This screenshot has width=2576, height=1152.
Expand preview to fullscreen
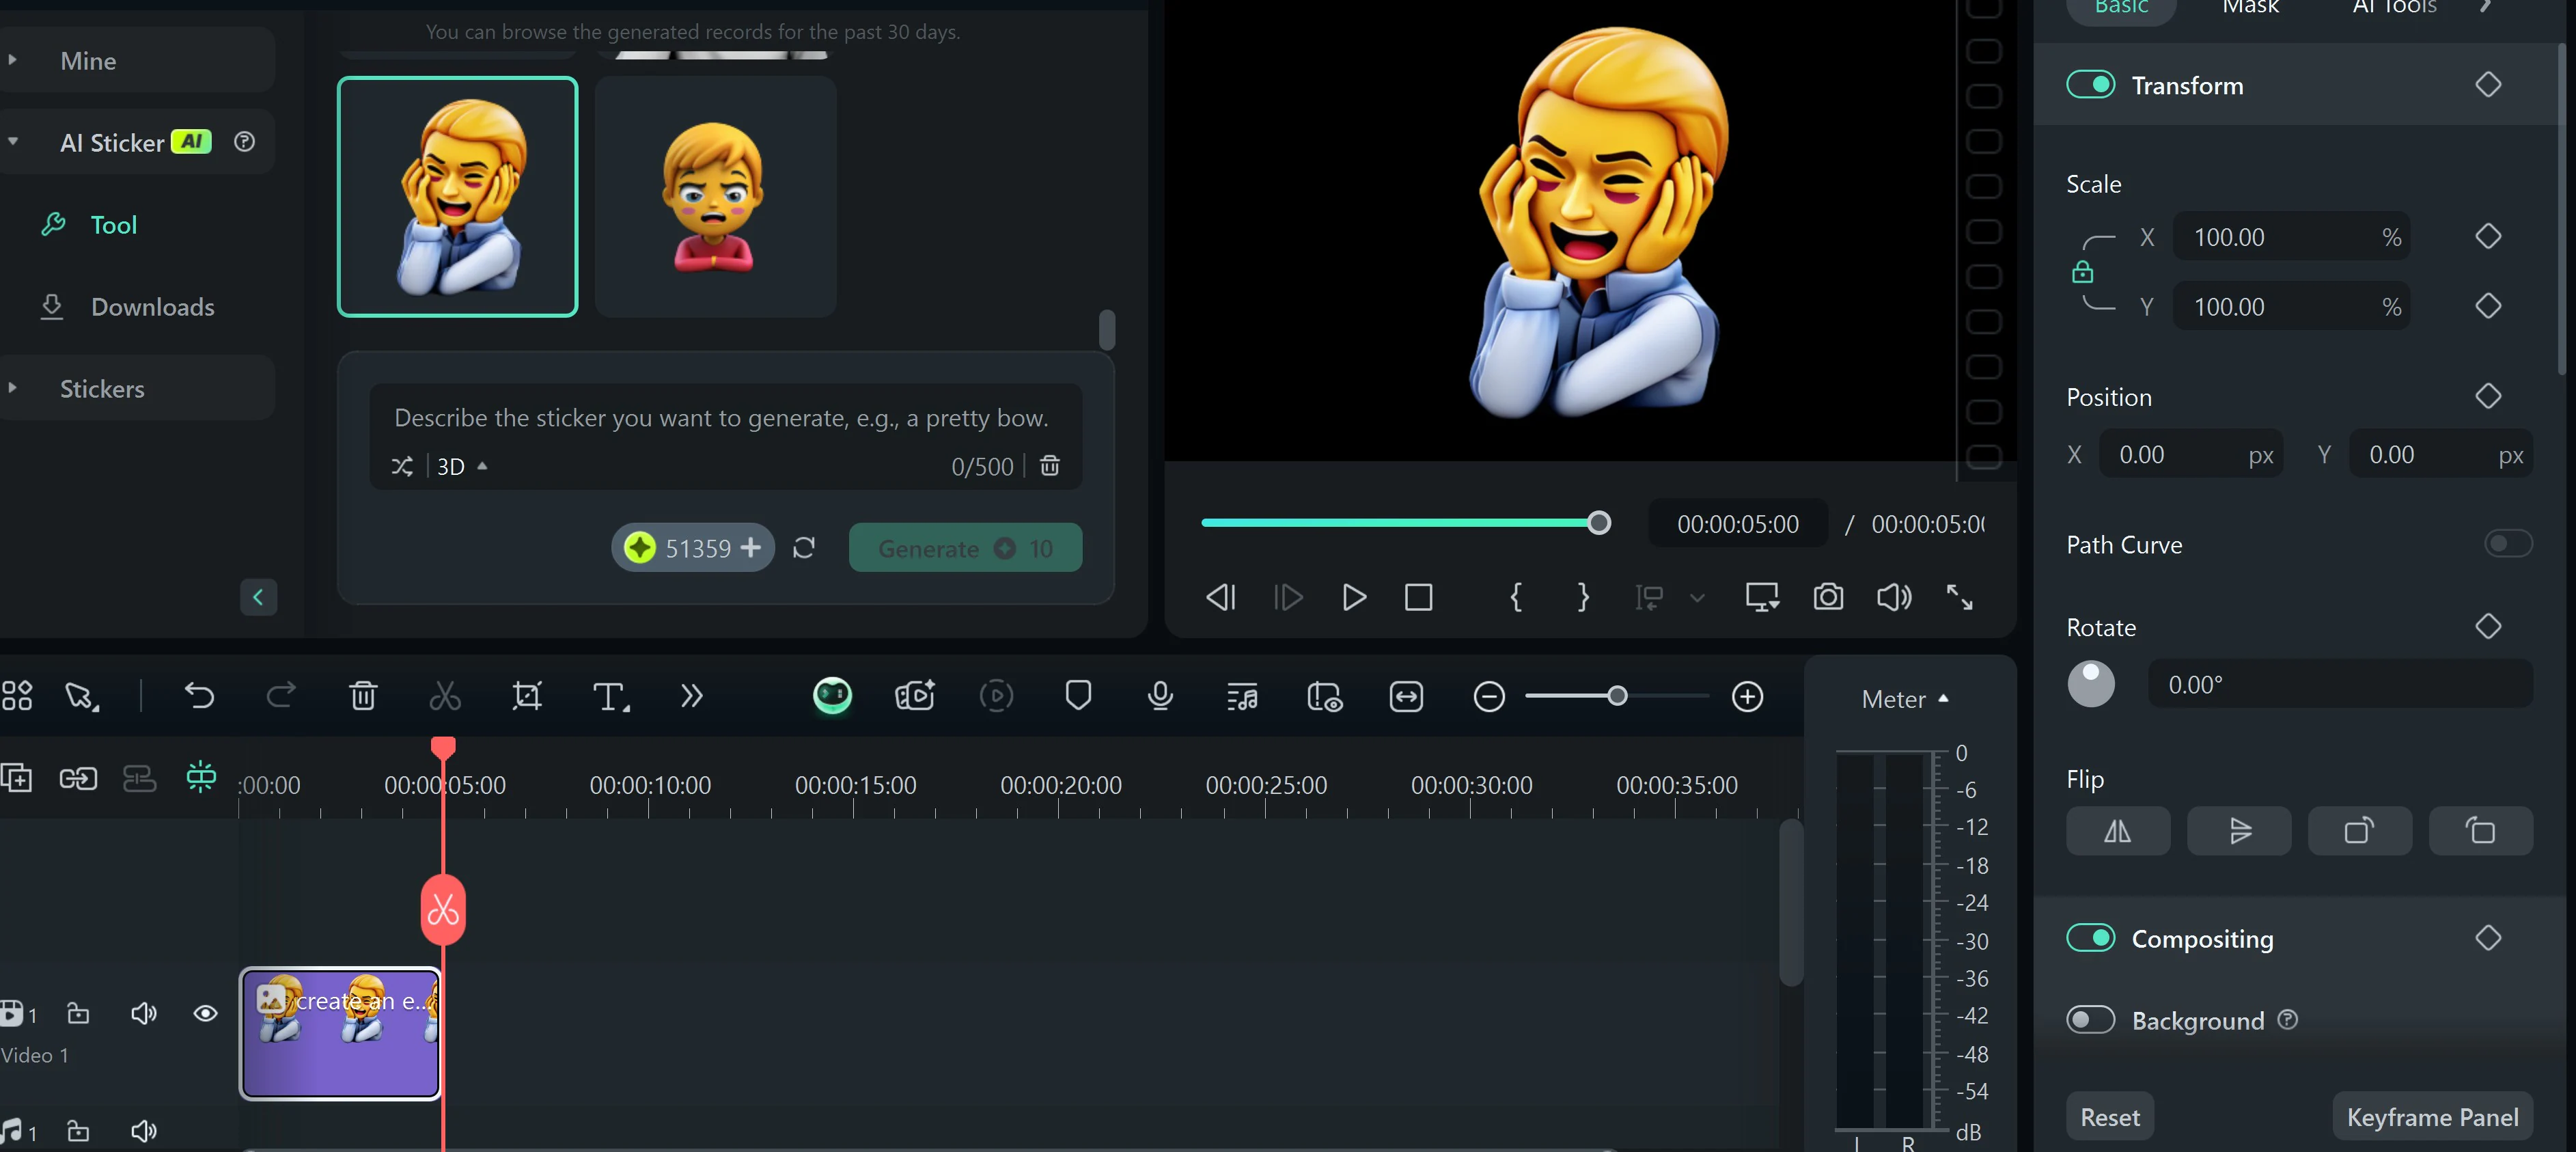coord(1959,597)
